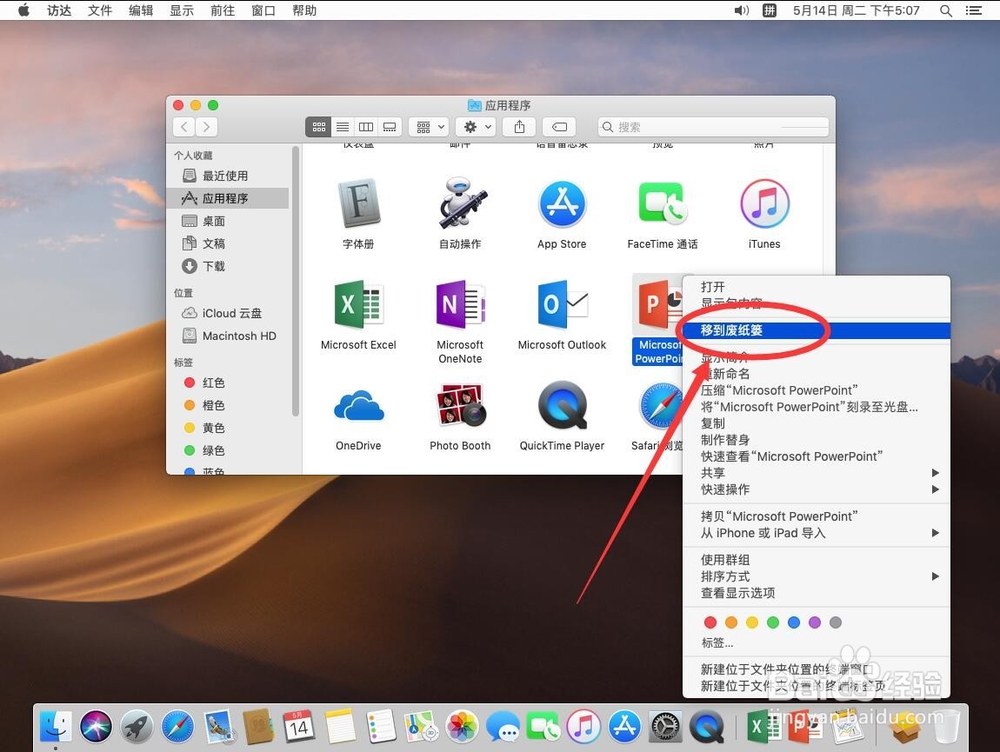Open the group-by dropdown in Finder toolbar

[x=429, y=127]
